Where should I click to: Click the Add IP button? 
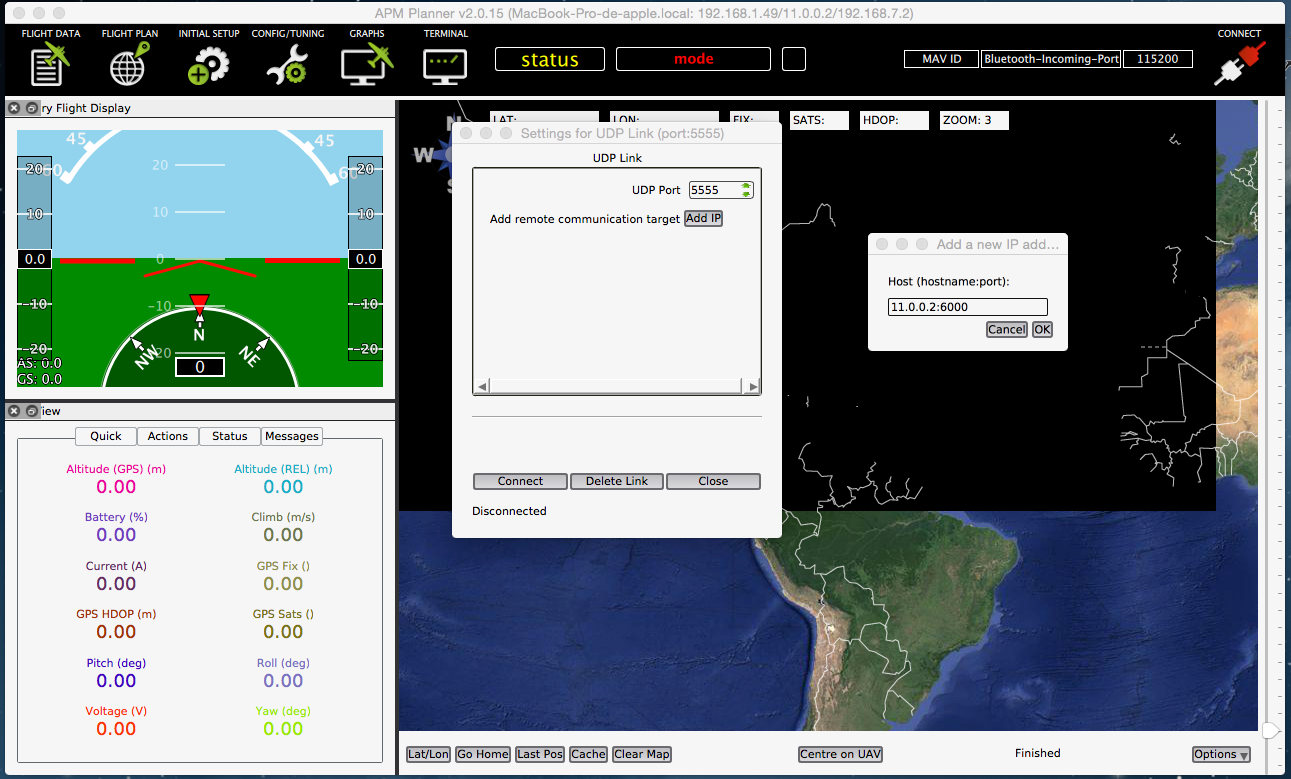click(703, 218)
